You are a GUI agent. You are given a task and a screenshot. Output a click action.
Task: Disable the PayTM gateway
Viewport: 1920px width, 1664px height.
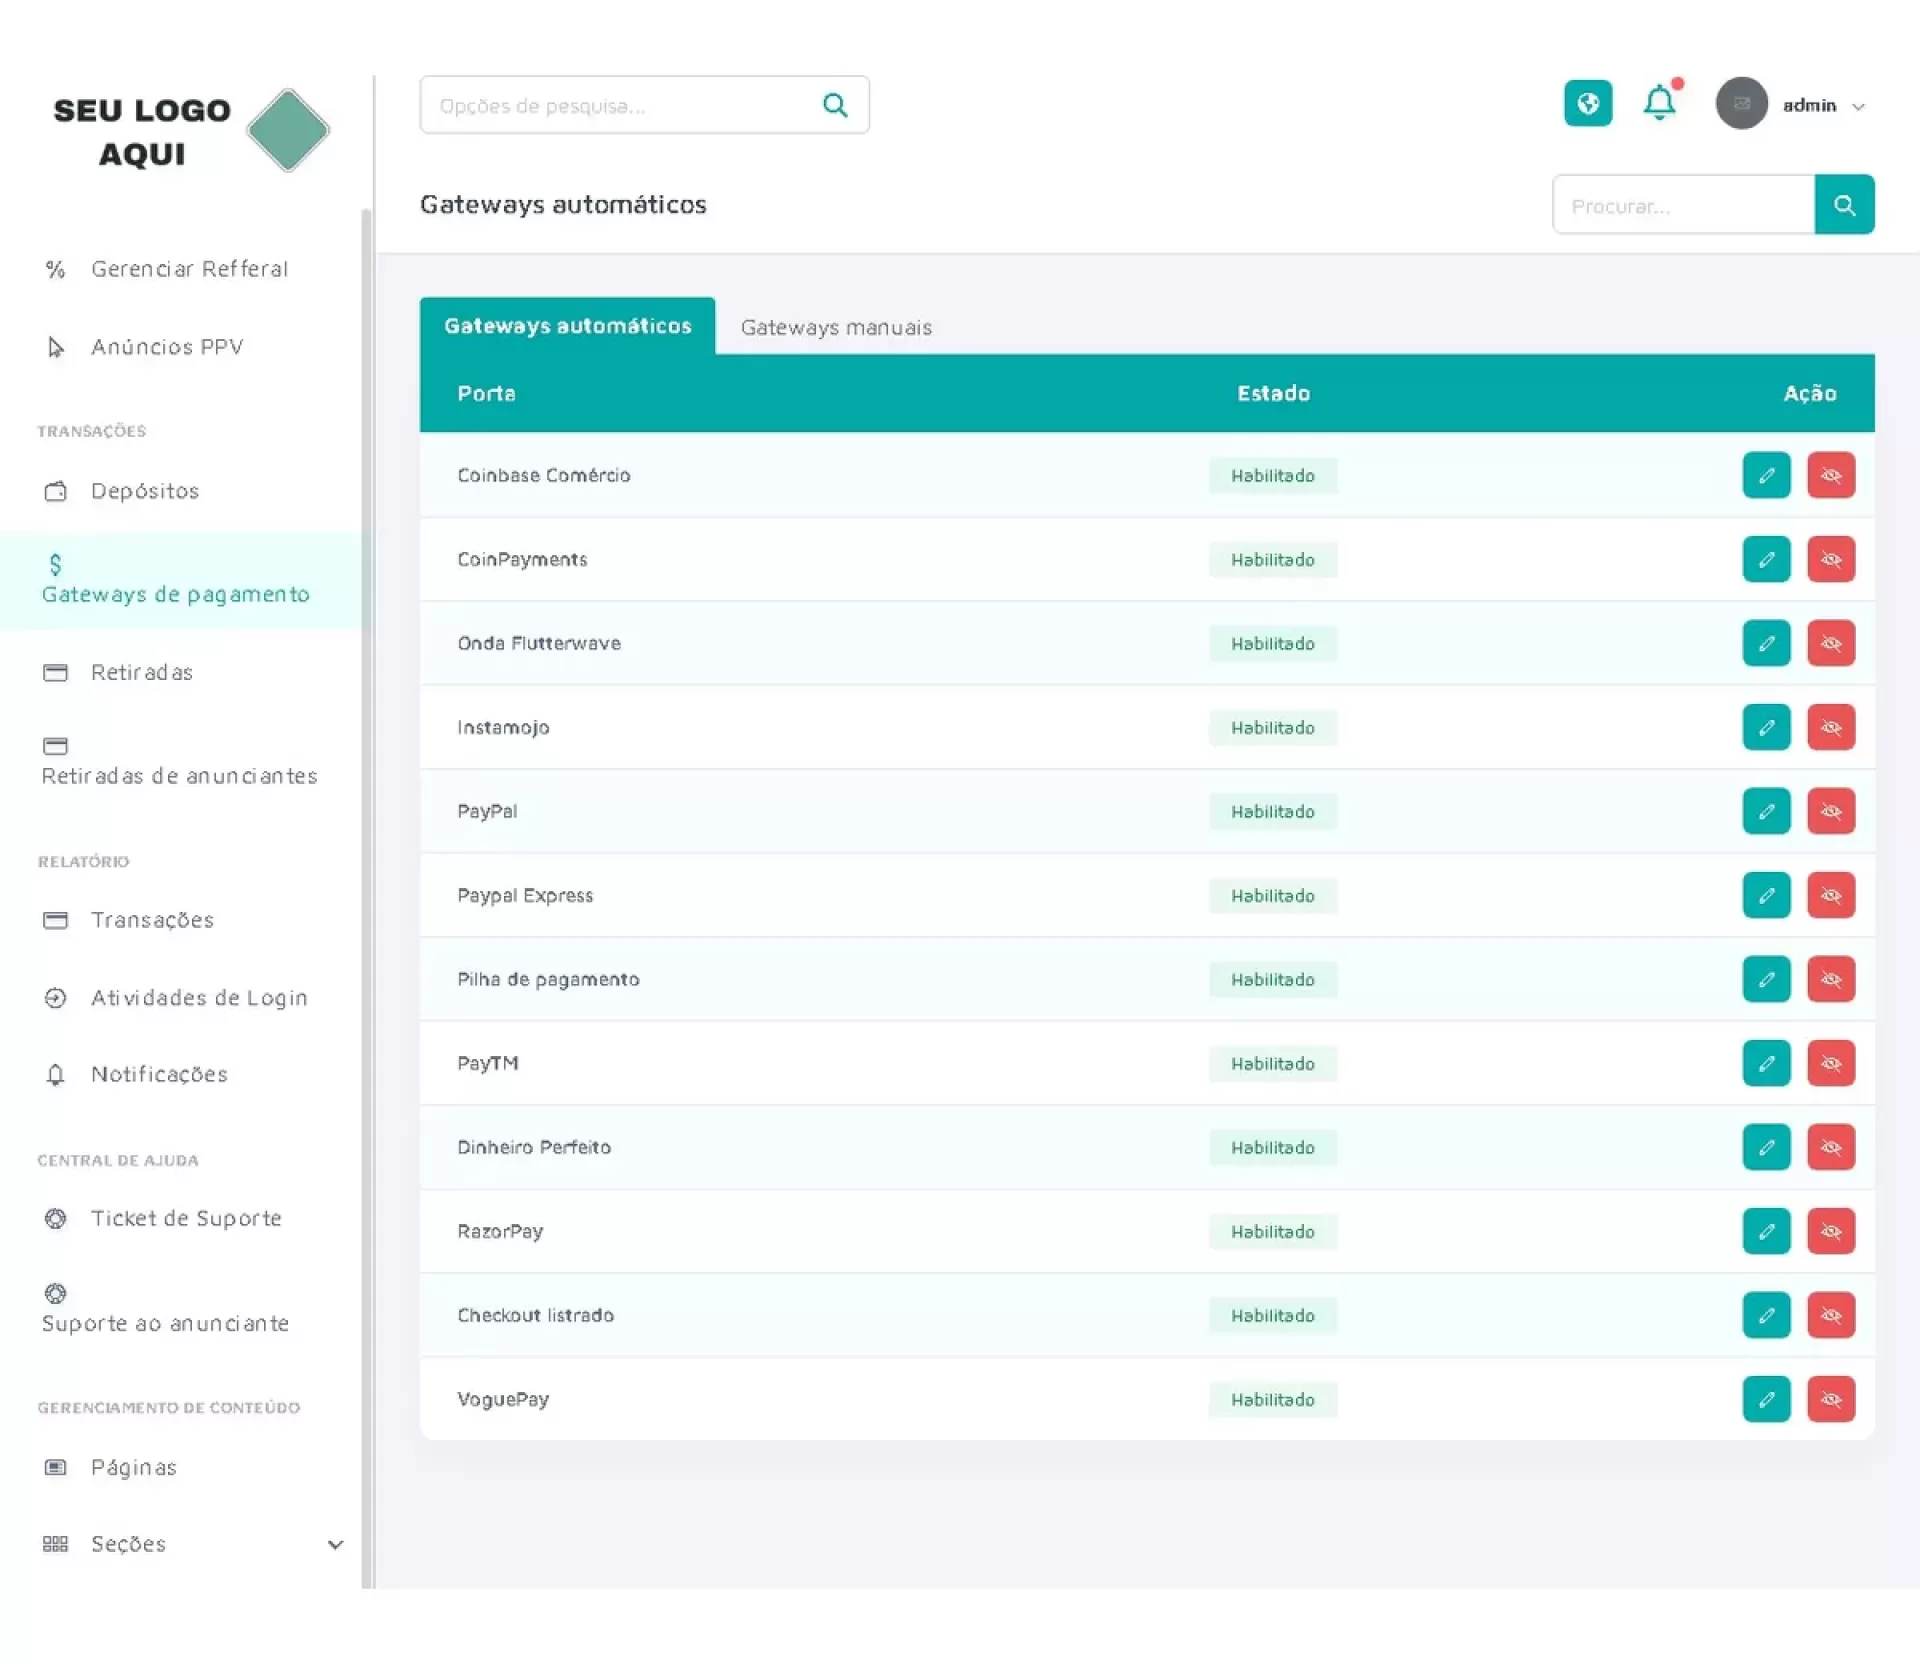[x=1830, y=1063]
